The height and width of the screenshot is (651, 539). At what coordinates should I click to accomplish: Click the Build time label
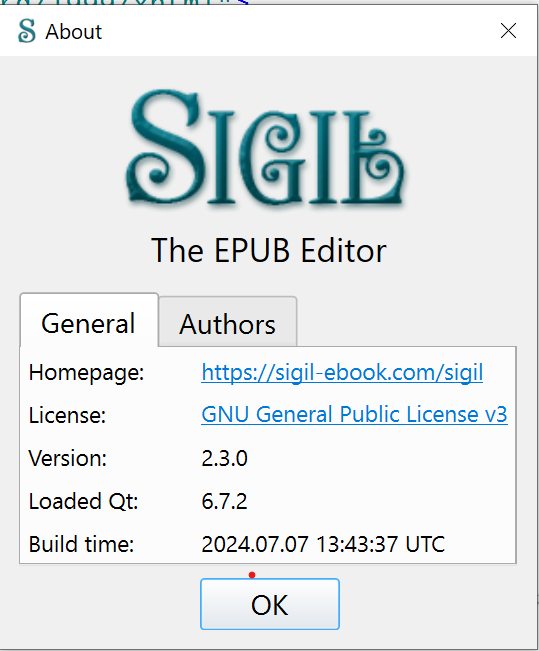(81, 544)
